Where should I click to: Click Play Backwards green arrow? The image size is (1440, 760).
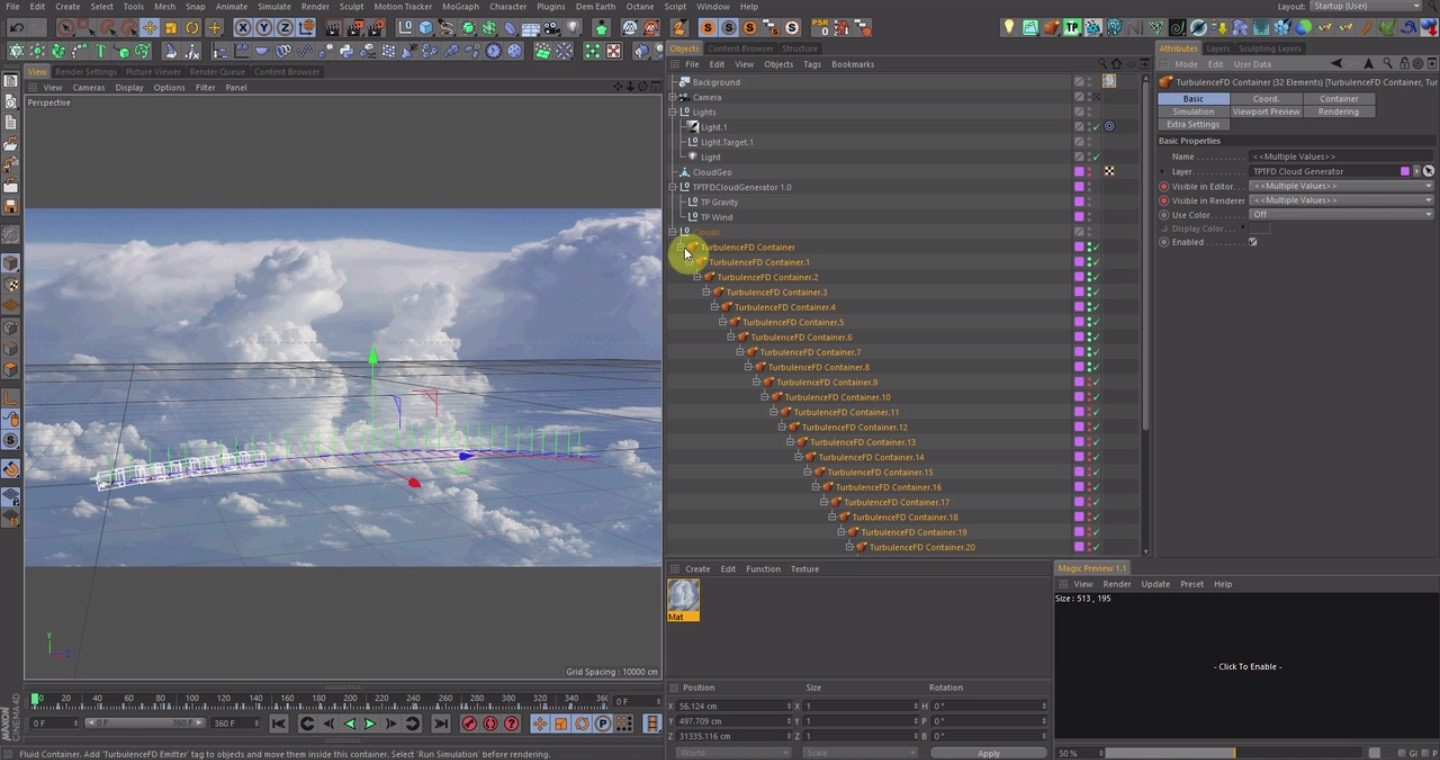350,724
